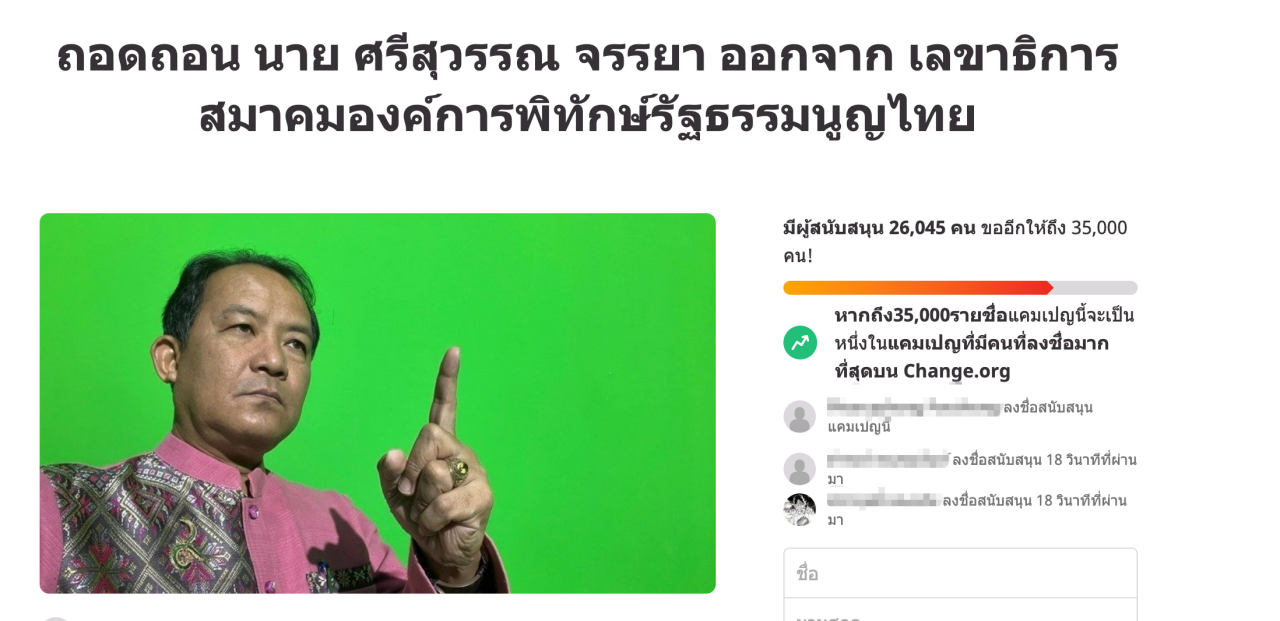
Task: Click the second supporter's gray avatar icon
Action: (x=800, y=469)
